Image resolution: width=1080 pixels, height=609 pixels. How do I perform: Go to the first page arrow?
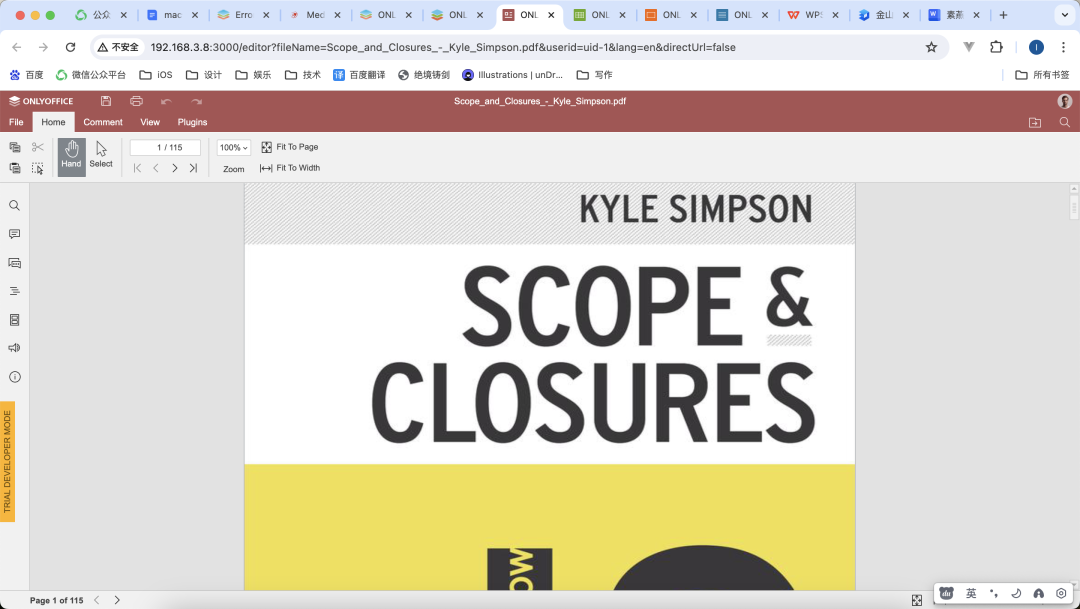[x=137, y=168]
